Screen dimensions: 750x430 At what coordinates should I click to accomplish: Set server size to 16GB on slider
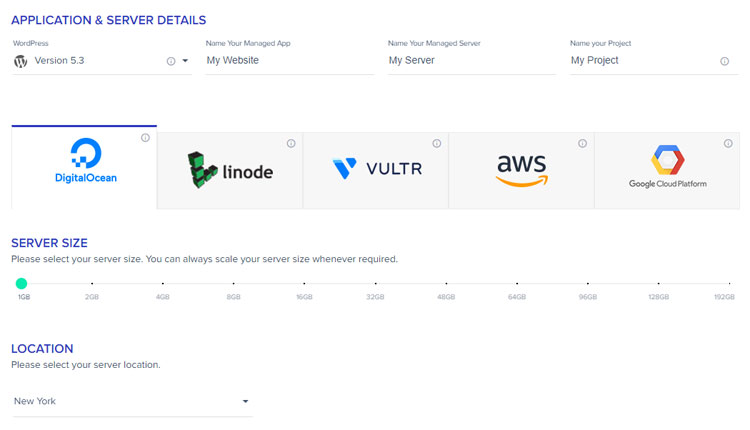tap(304, 284)
